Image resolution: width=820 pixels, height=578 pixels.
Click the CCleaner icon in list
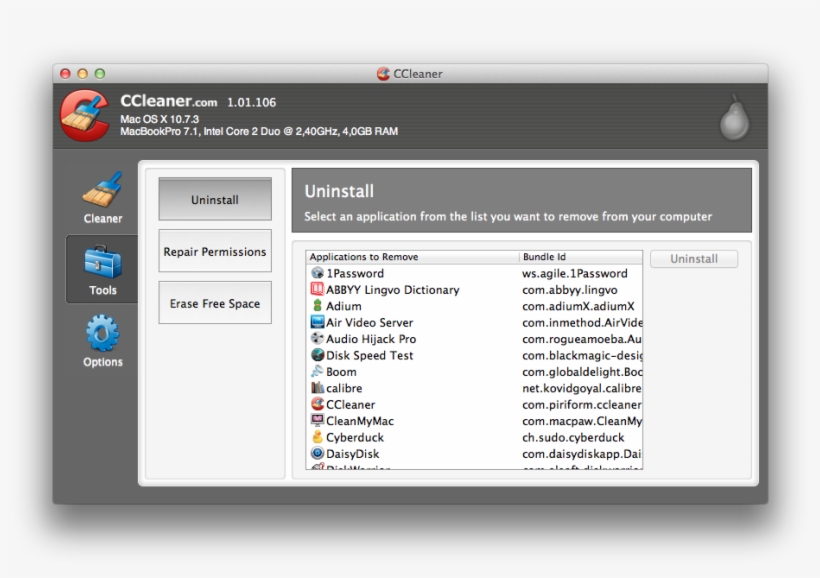[x=317, y=404]
